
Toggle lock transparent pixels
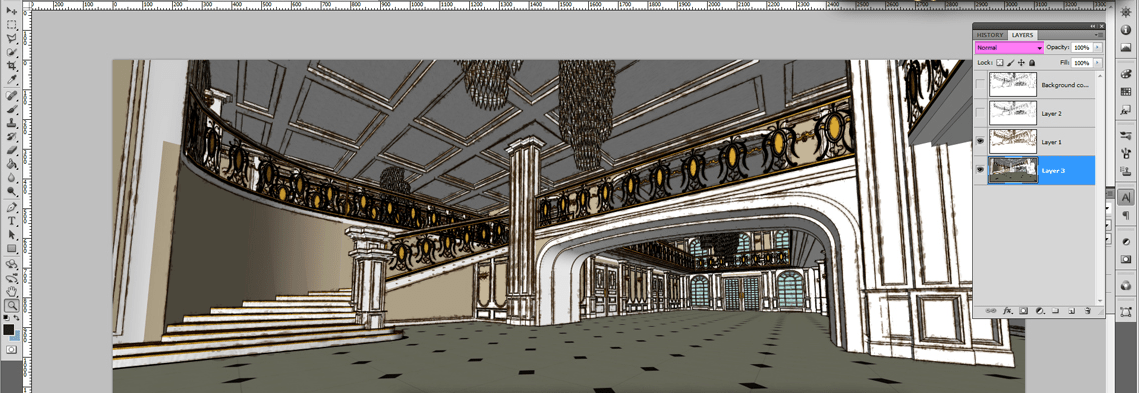click(1000, 63)
